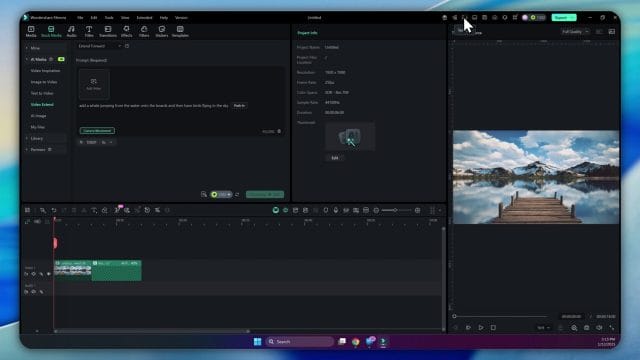Click the timeline layout grid icon
Viewport: 640px width, 360px height.
pos(27,210)
